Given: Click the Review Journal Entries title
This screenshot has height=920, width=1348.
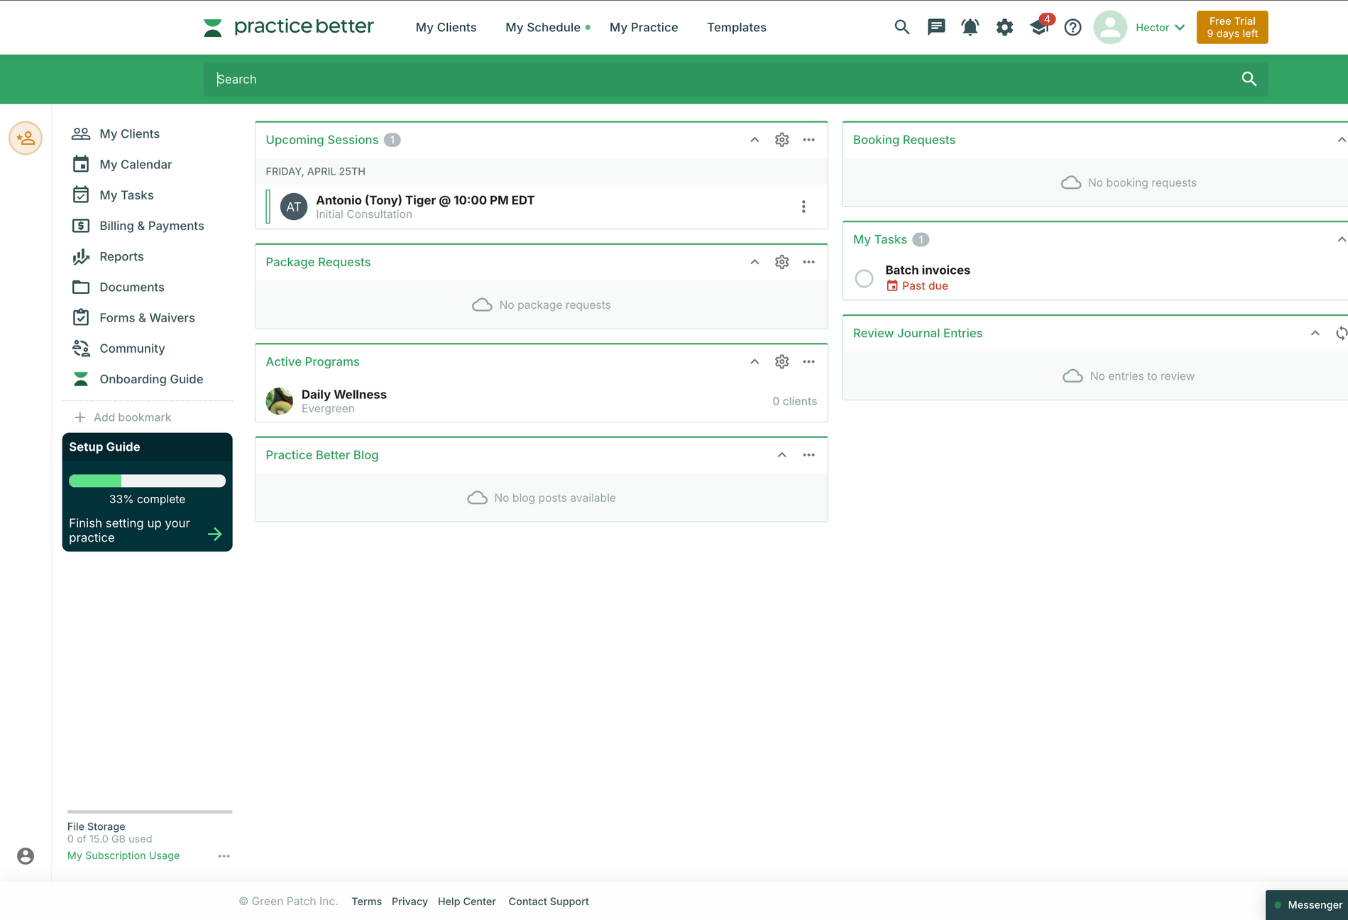Looking at the screenshot, I should pos(918,333).
